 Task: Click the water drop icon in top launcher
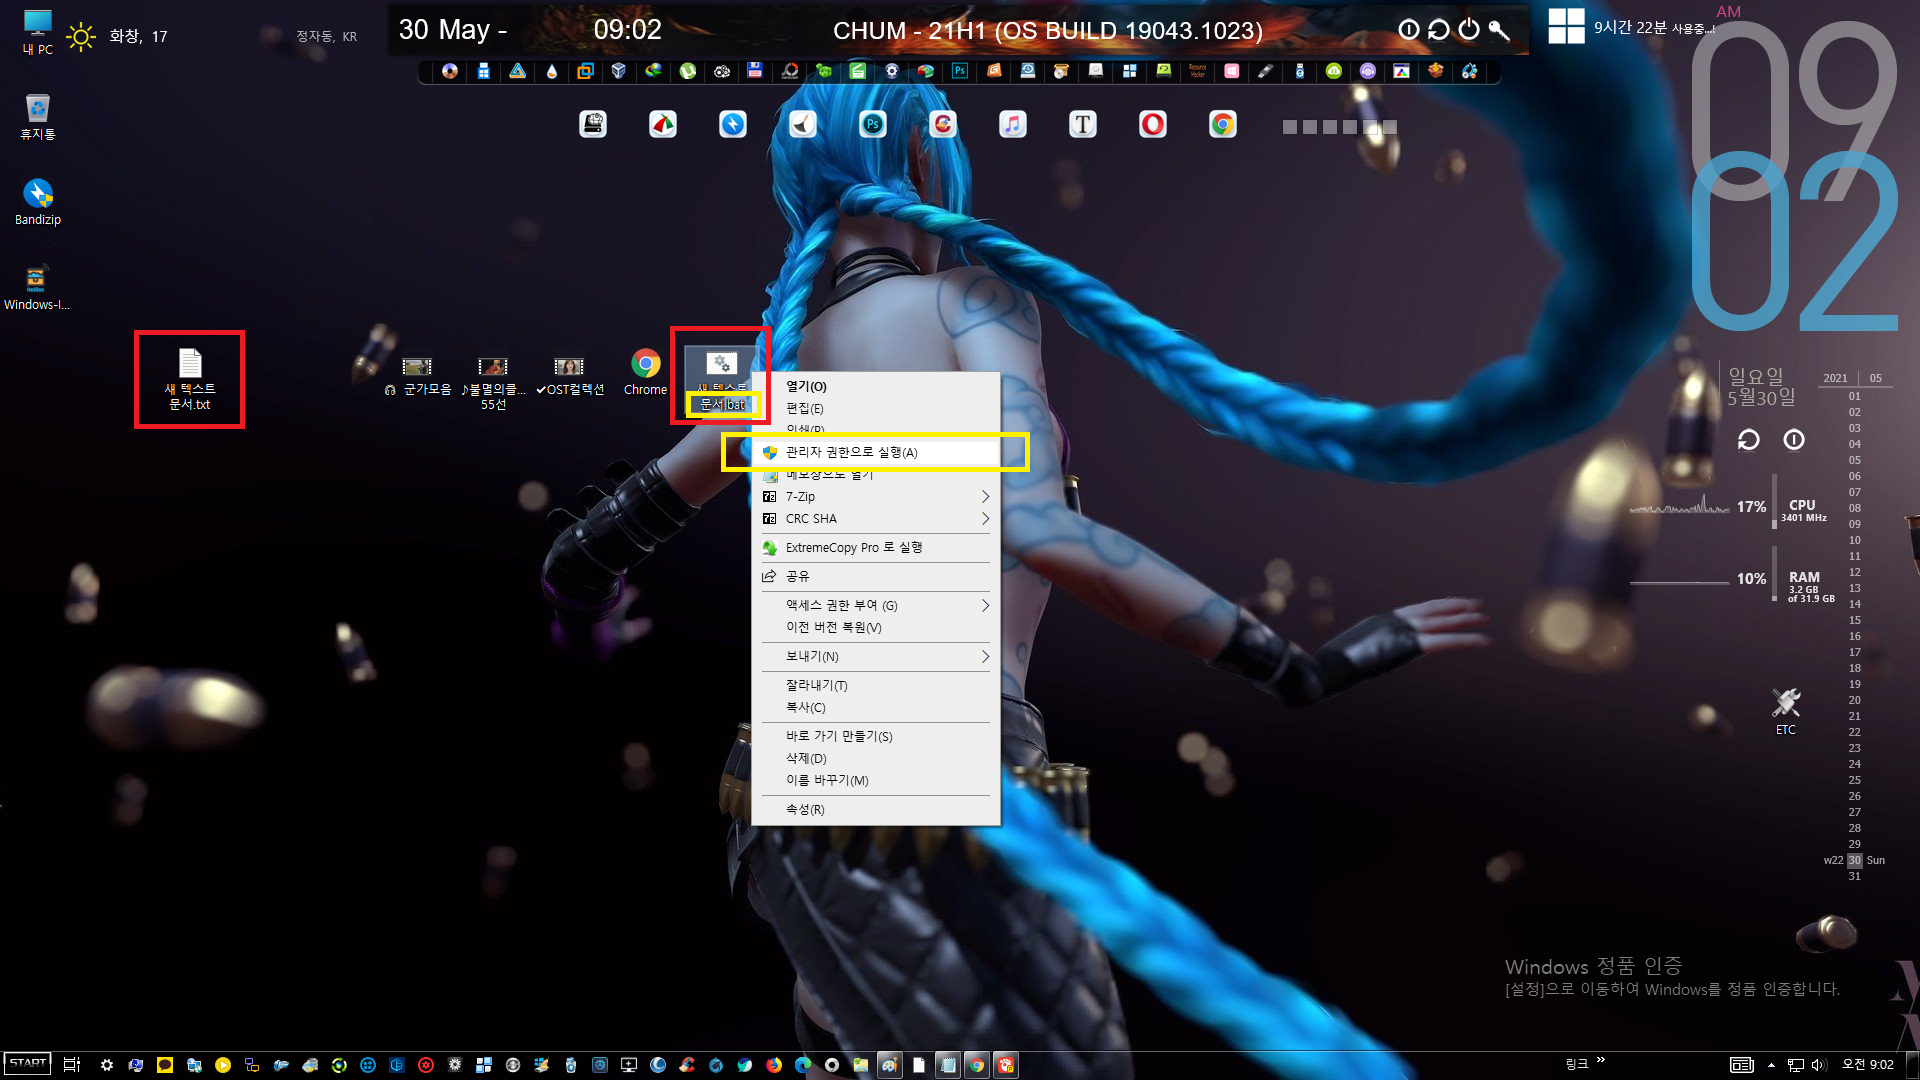pyautogui.click(x=552, y=71)
